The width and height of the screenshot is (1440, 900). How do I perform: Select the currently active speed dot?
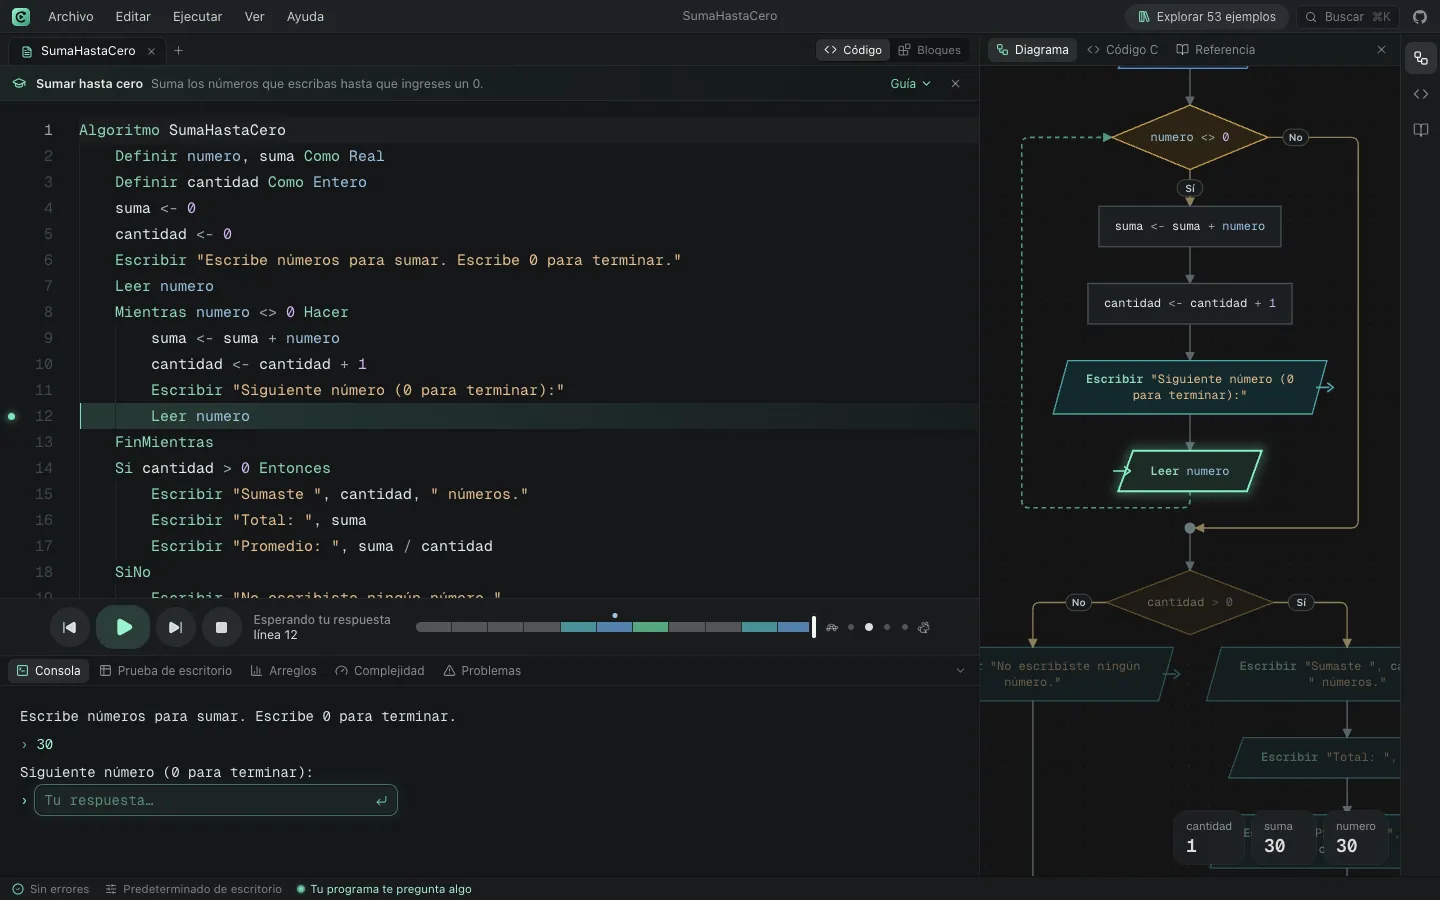coord(869,628)
